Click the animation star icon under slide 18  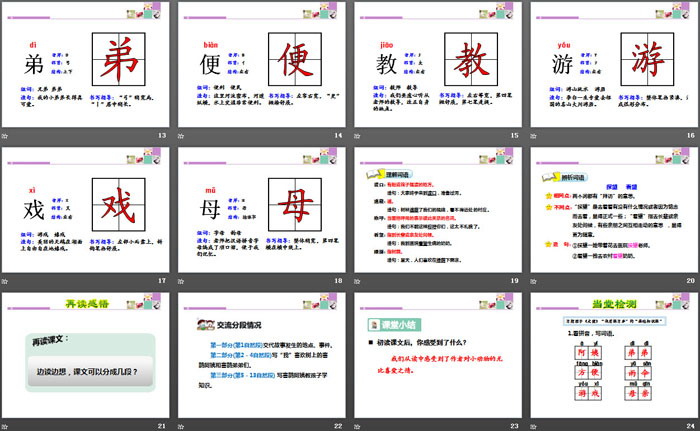click(184, 280)
